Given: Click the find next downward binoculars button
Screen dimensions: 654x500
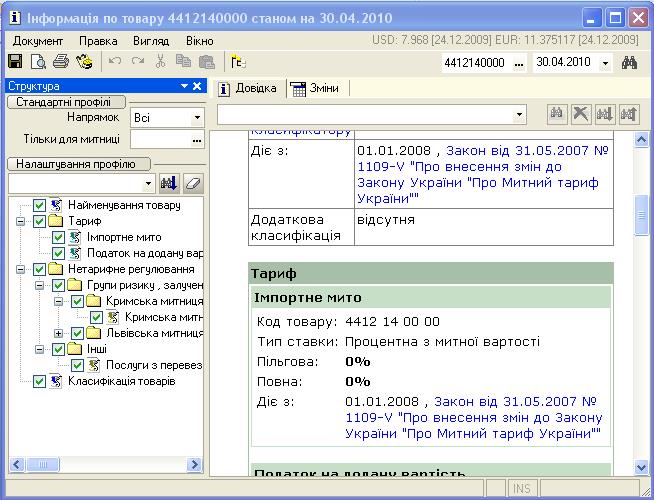Looking at the screenshot, I should [605, 114].
